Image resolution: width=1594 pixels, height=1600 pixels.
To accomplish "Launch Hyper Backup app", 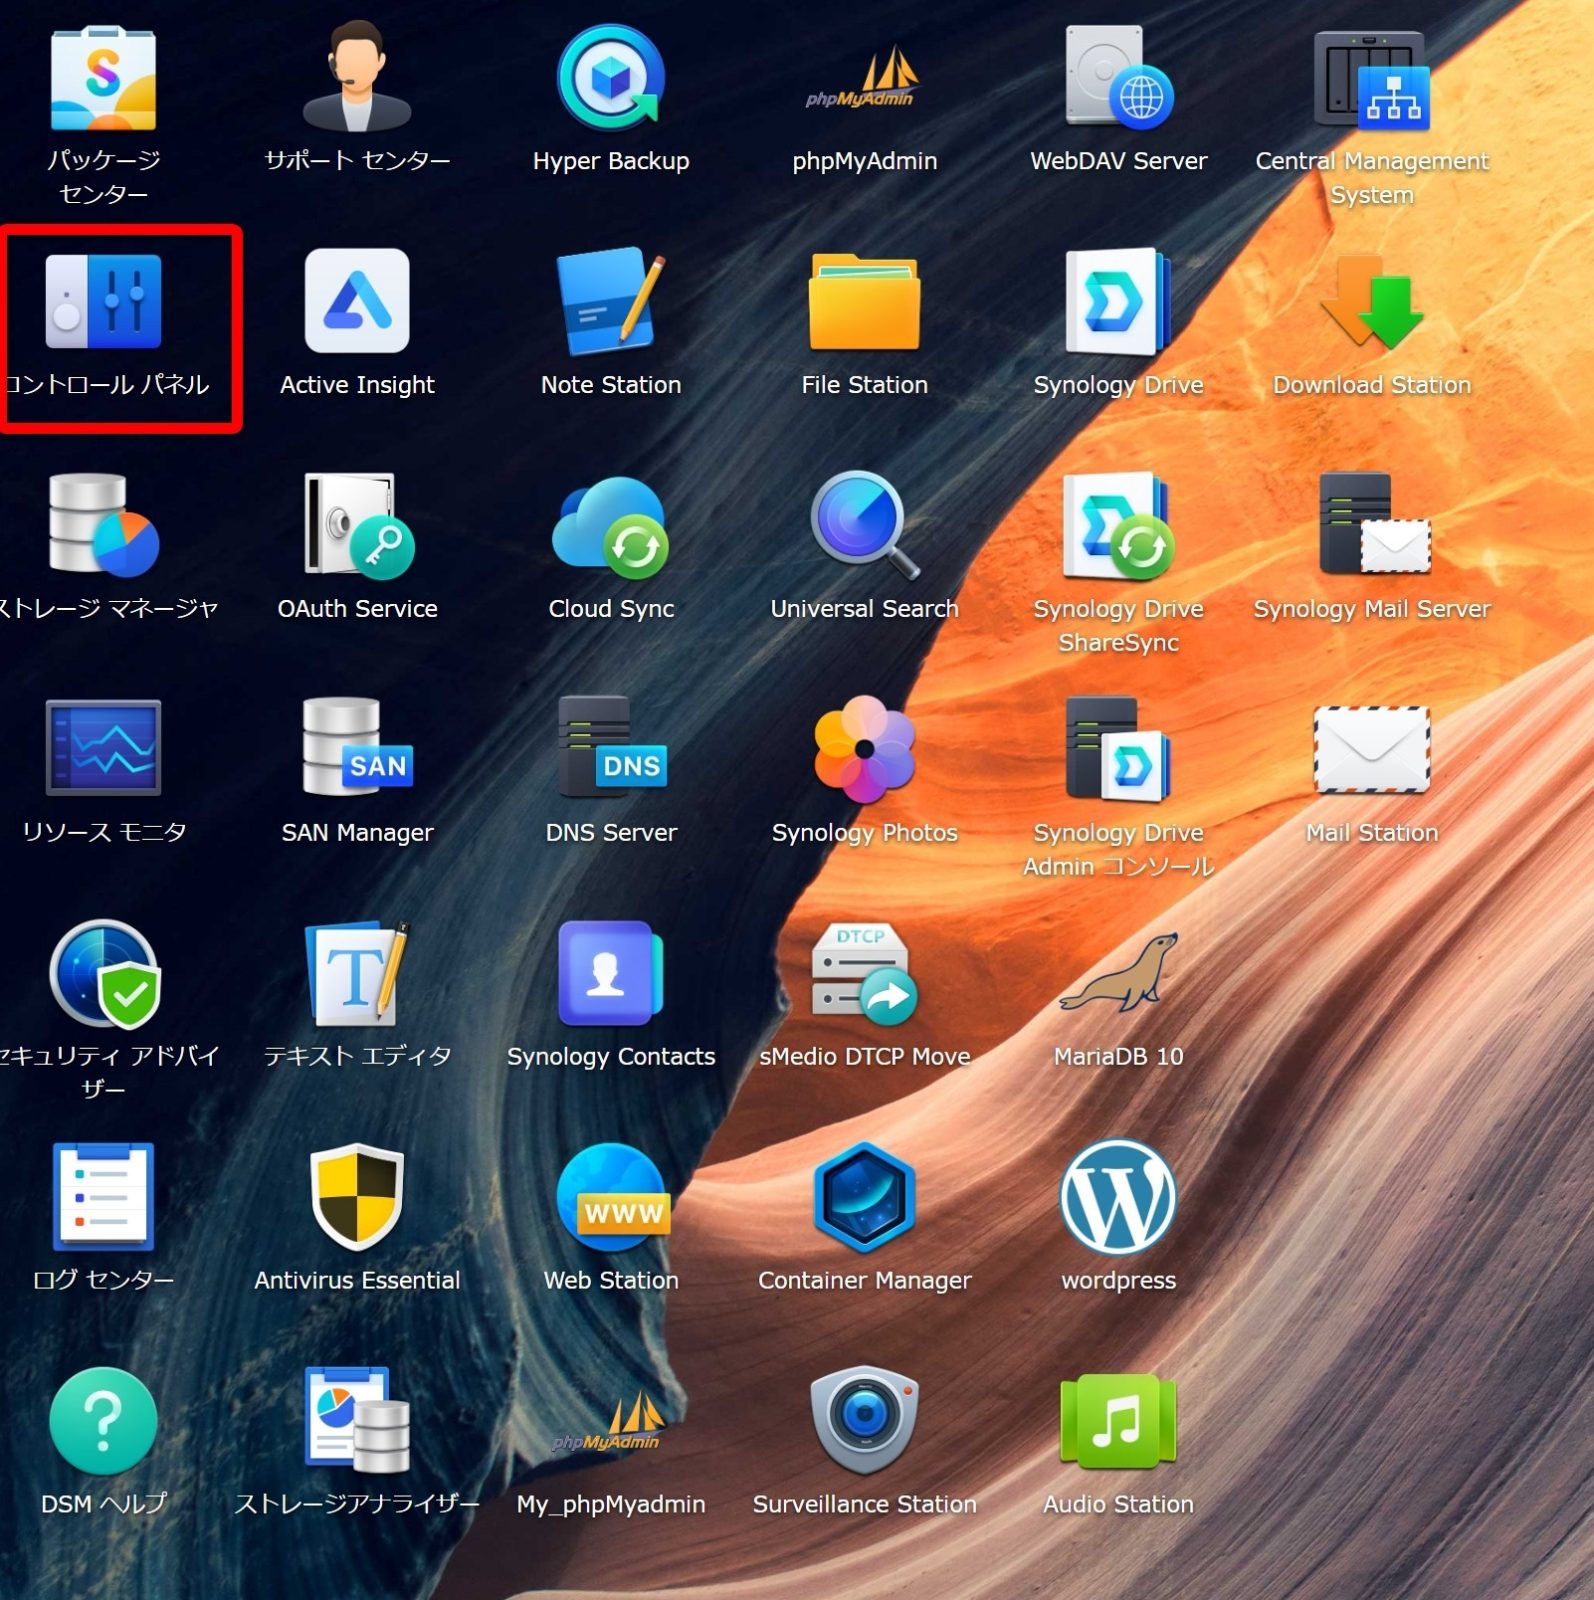I will (x=610, y=80).
